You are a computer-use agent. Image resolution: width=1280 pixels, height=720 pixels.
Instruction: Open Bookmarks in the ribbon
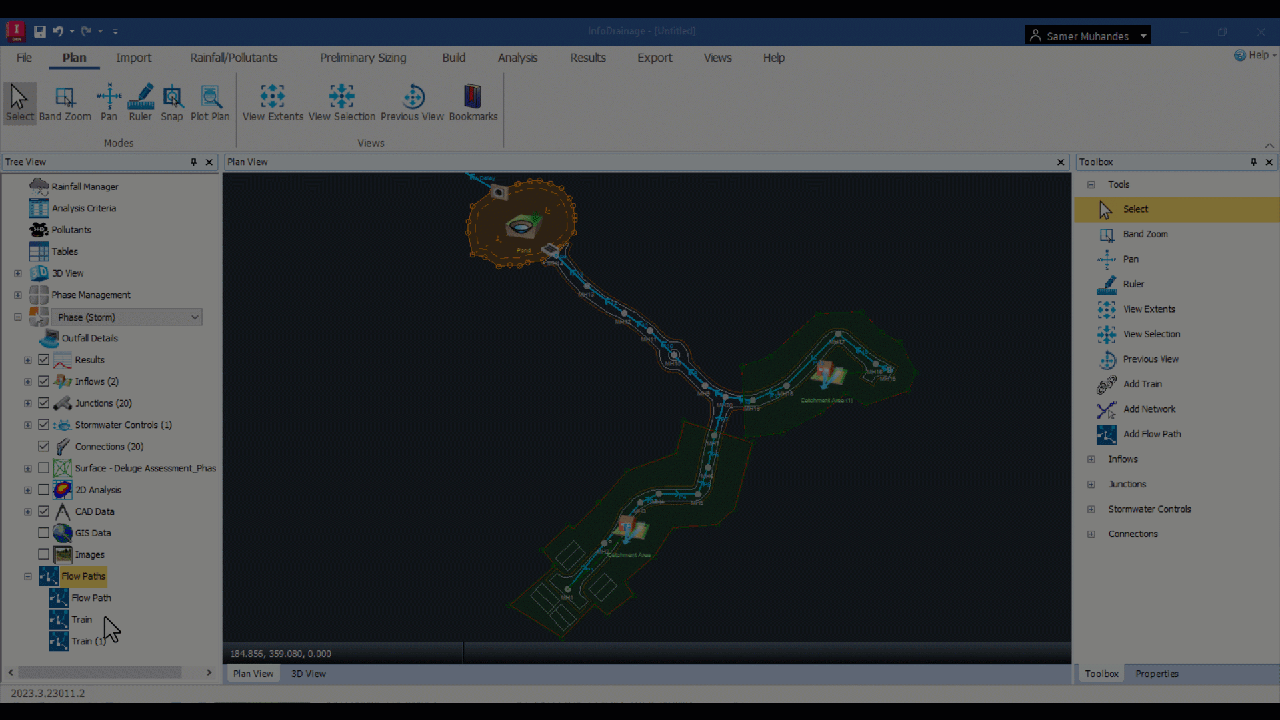[473, 104]
